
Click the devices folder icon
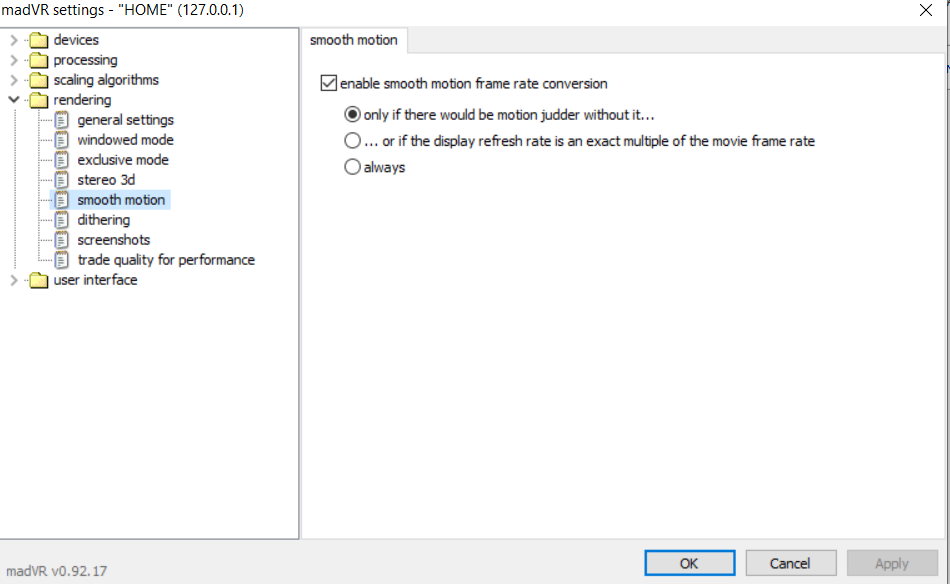tap(39, 40)
